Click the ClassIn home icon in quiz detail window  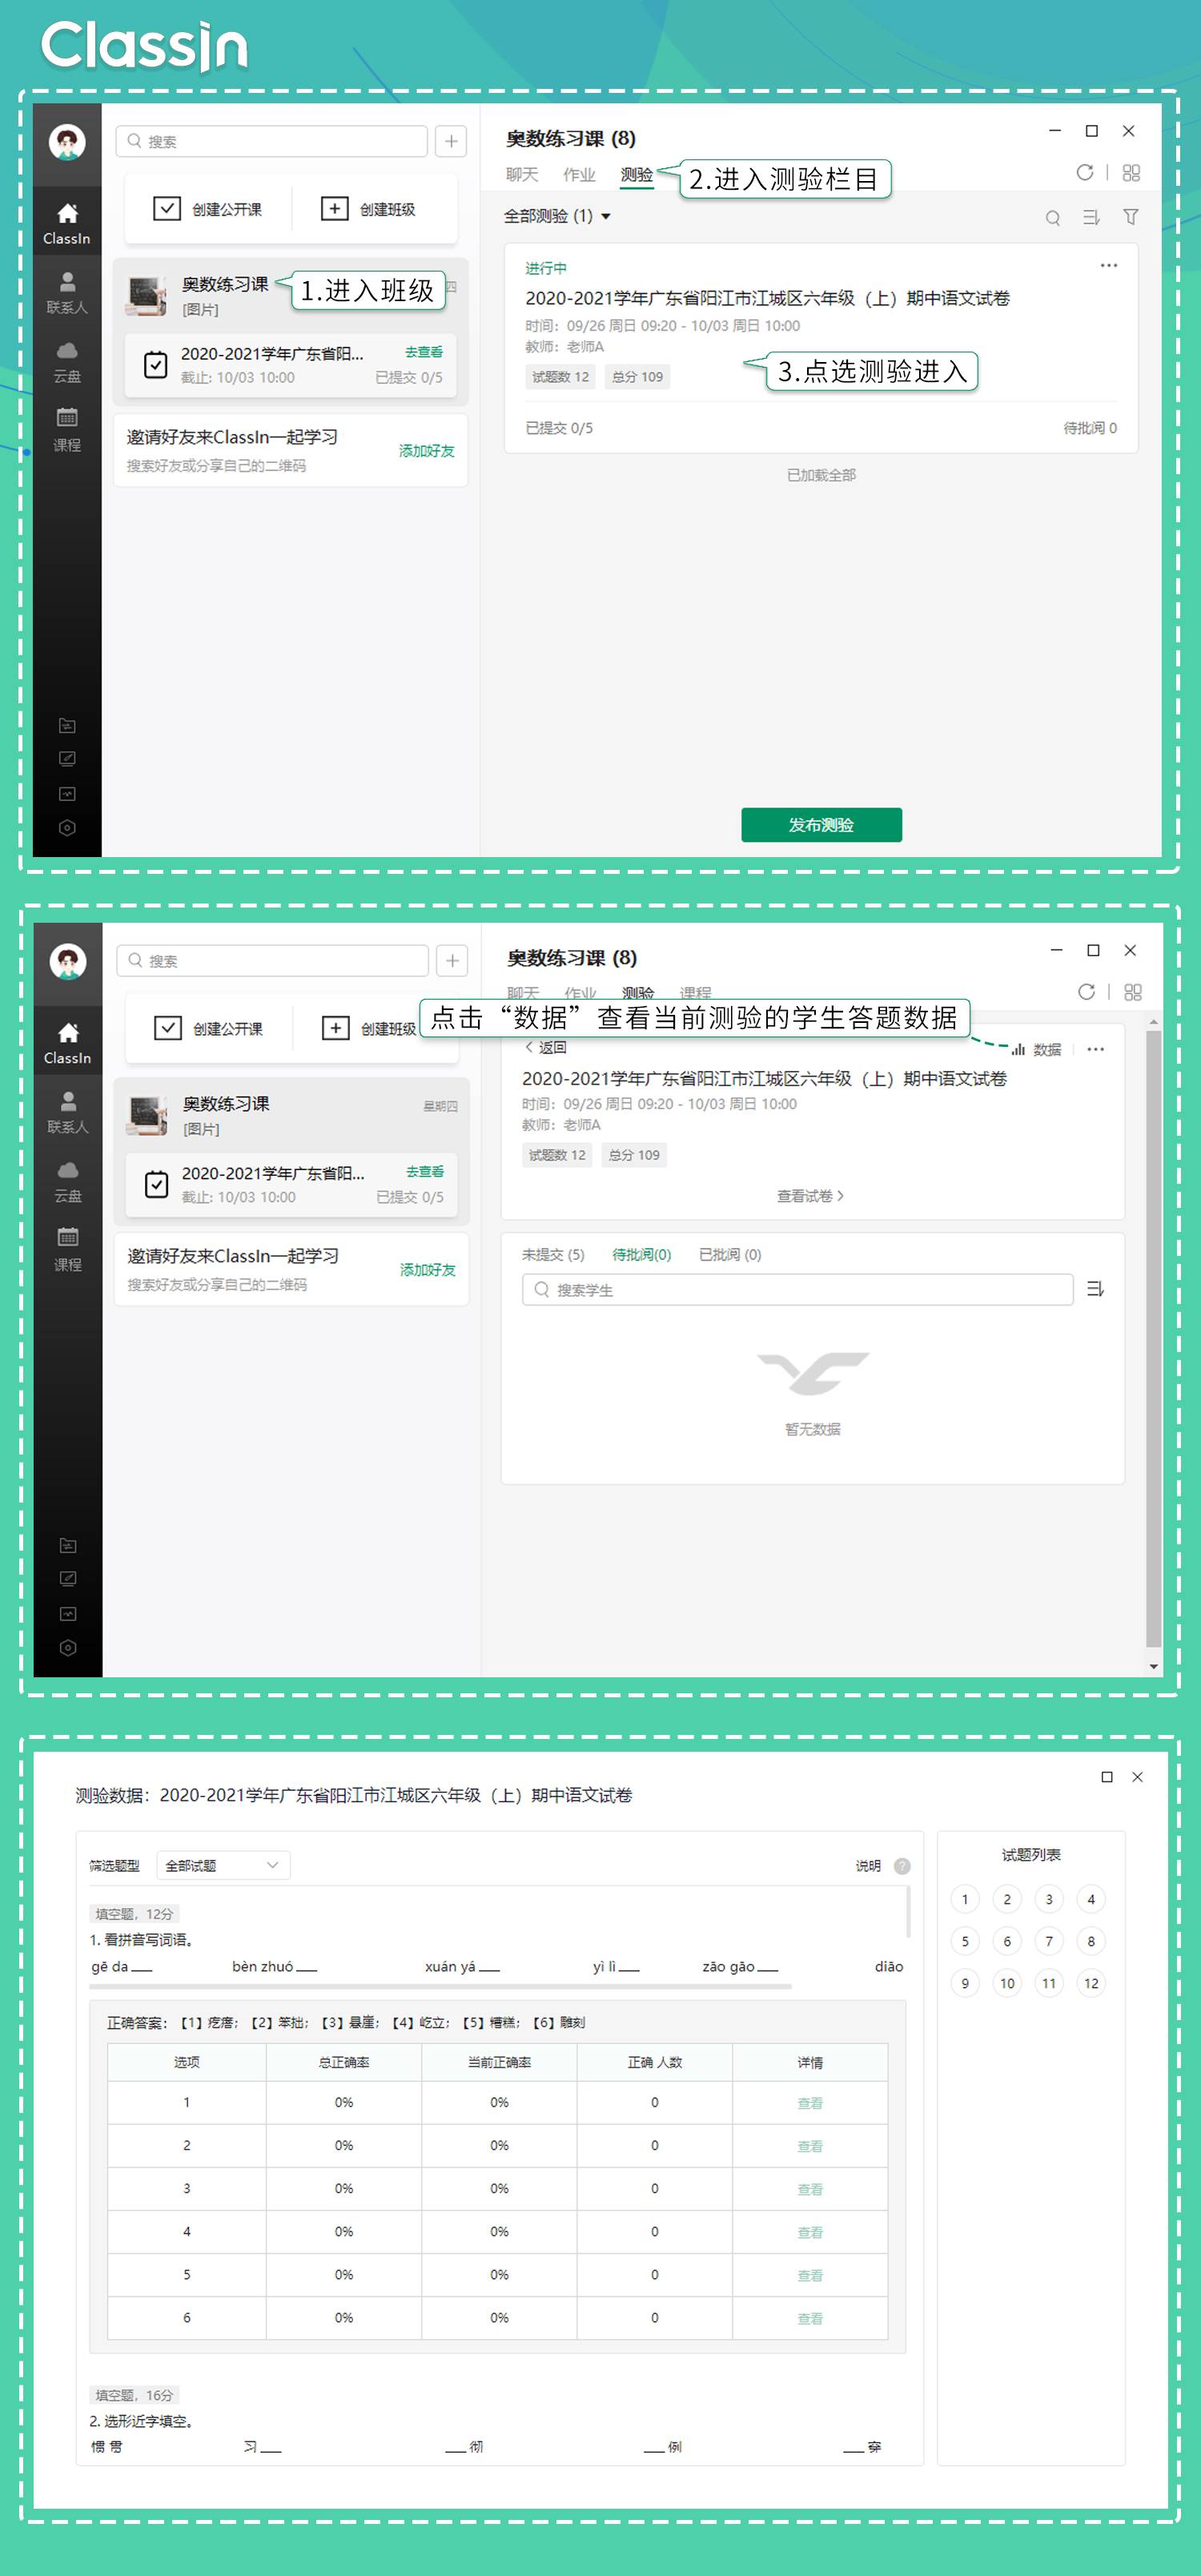(x=68, y=1041)
